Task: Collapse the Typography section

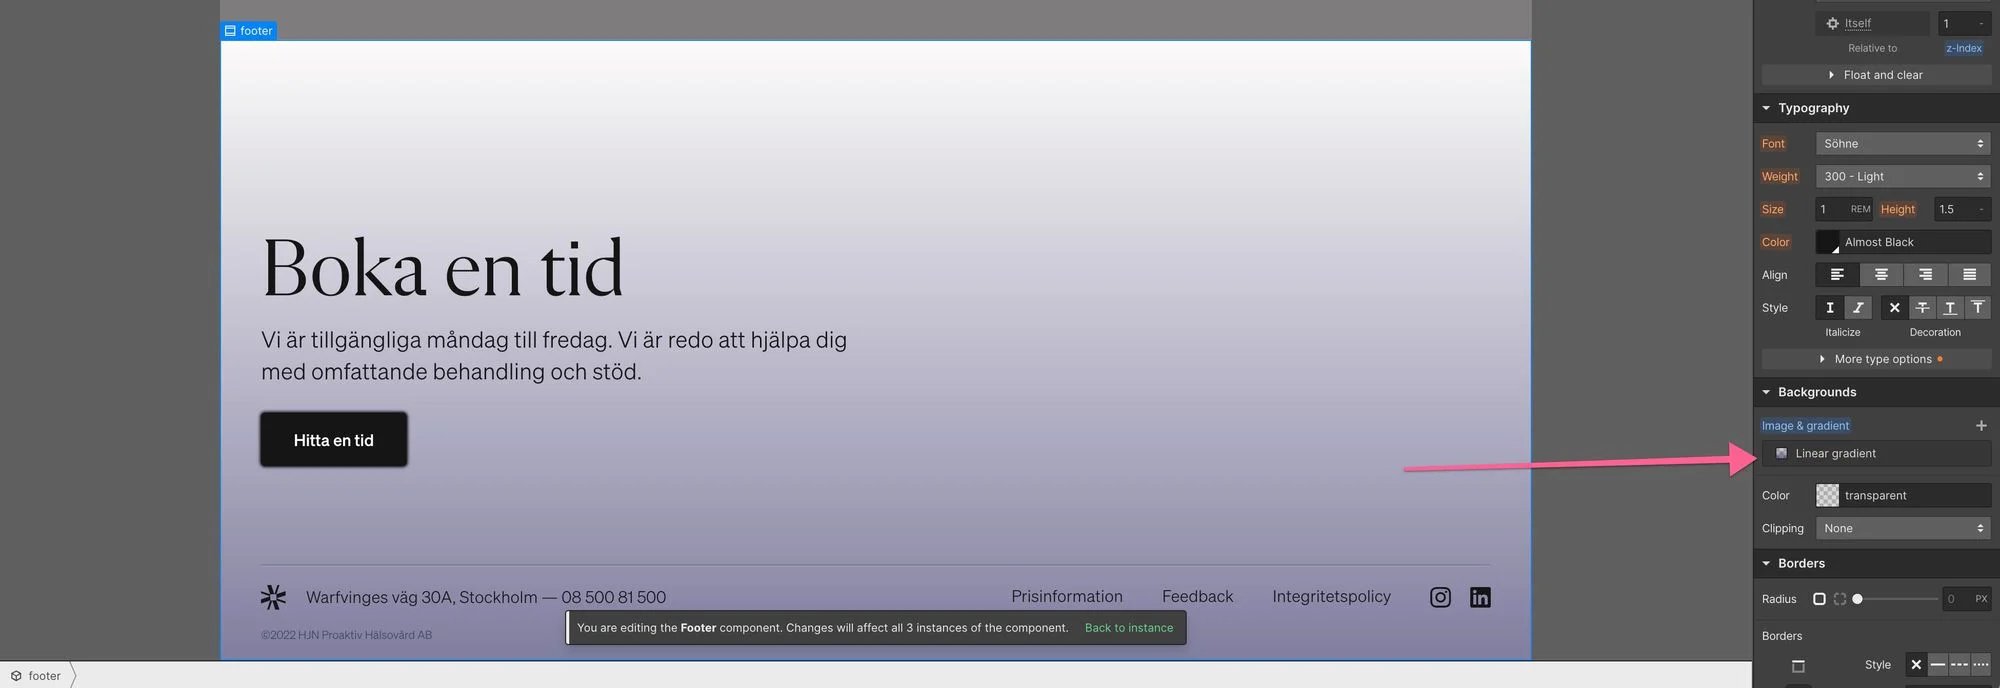Action: (x=1766, y=108)
